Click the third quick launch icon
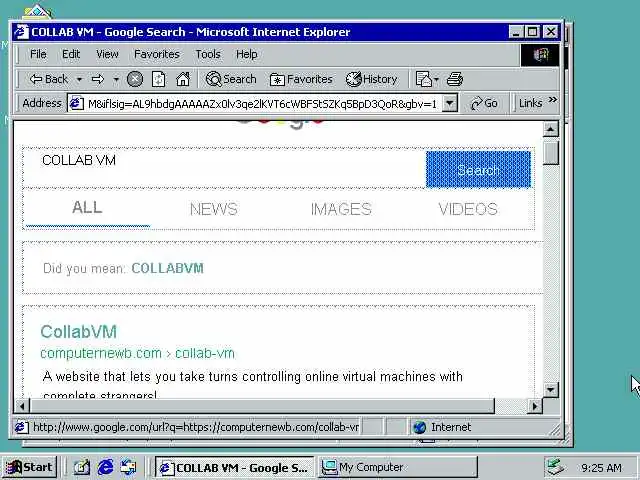 (x=128, y=467)
